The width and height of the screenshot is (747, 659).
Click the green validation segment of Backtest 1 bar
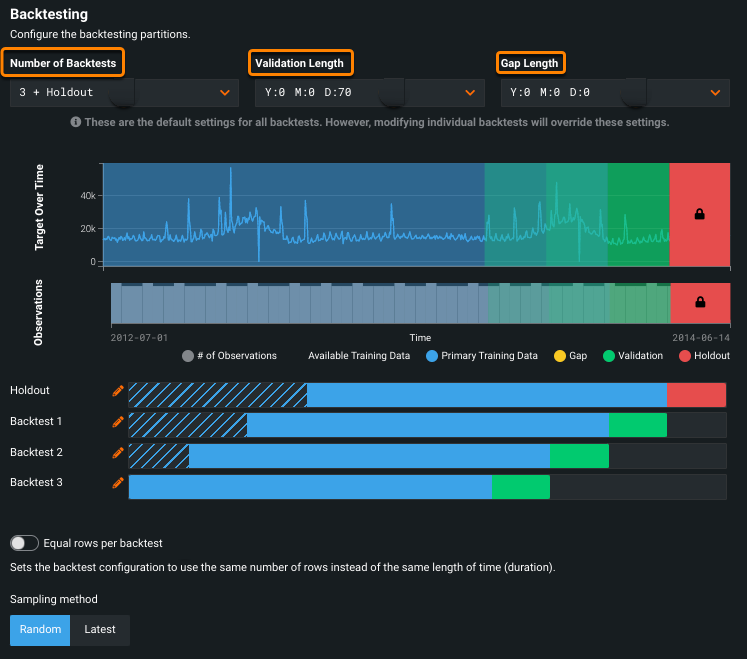pyautogui.click(x=637, y=425)
